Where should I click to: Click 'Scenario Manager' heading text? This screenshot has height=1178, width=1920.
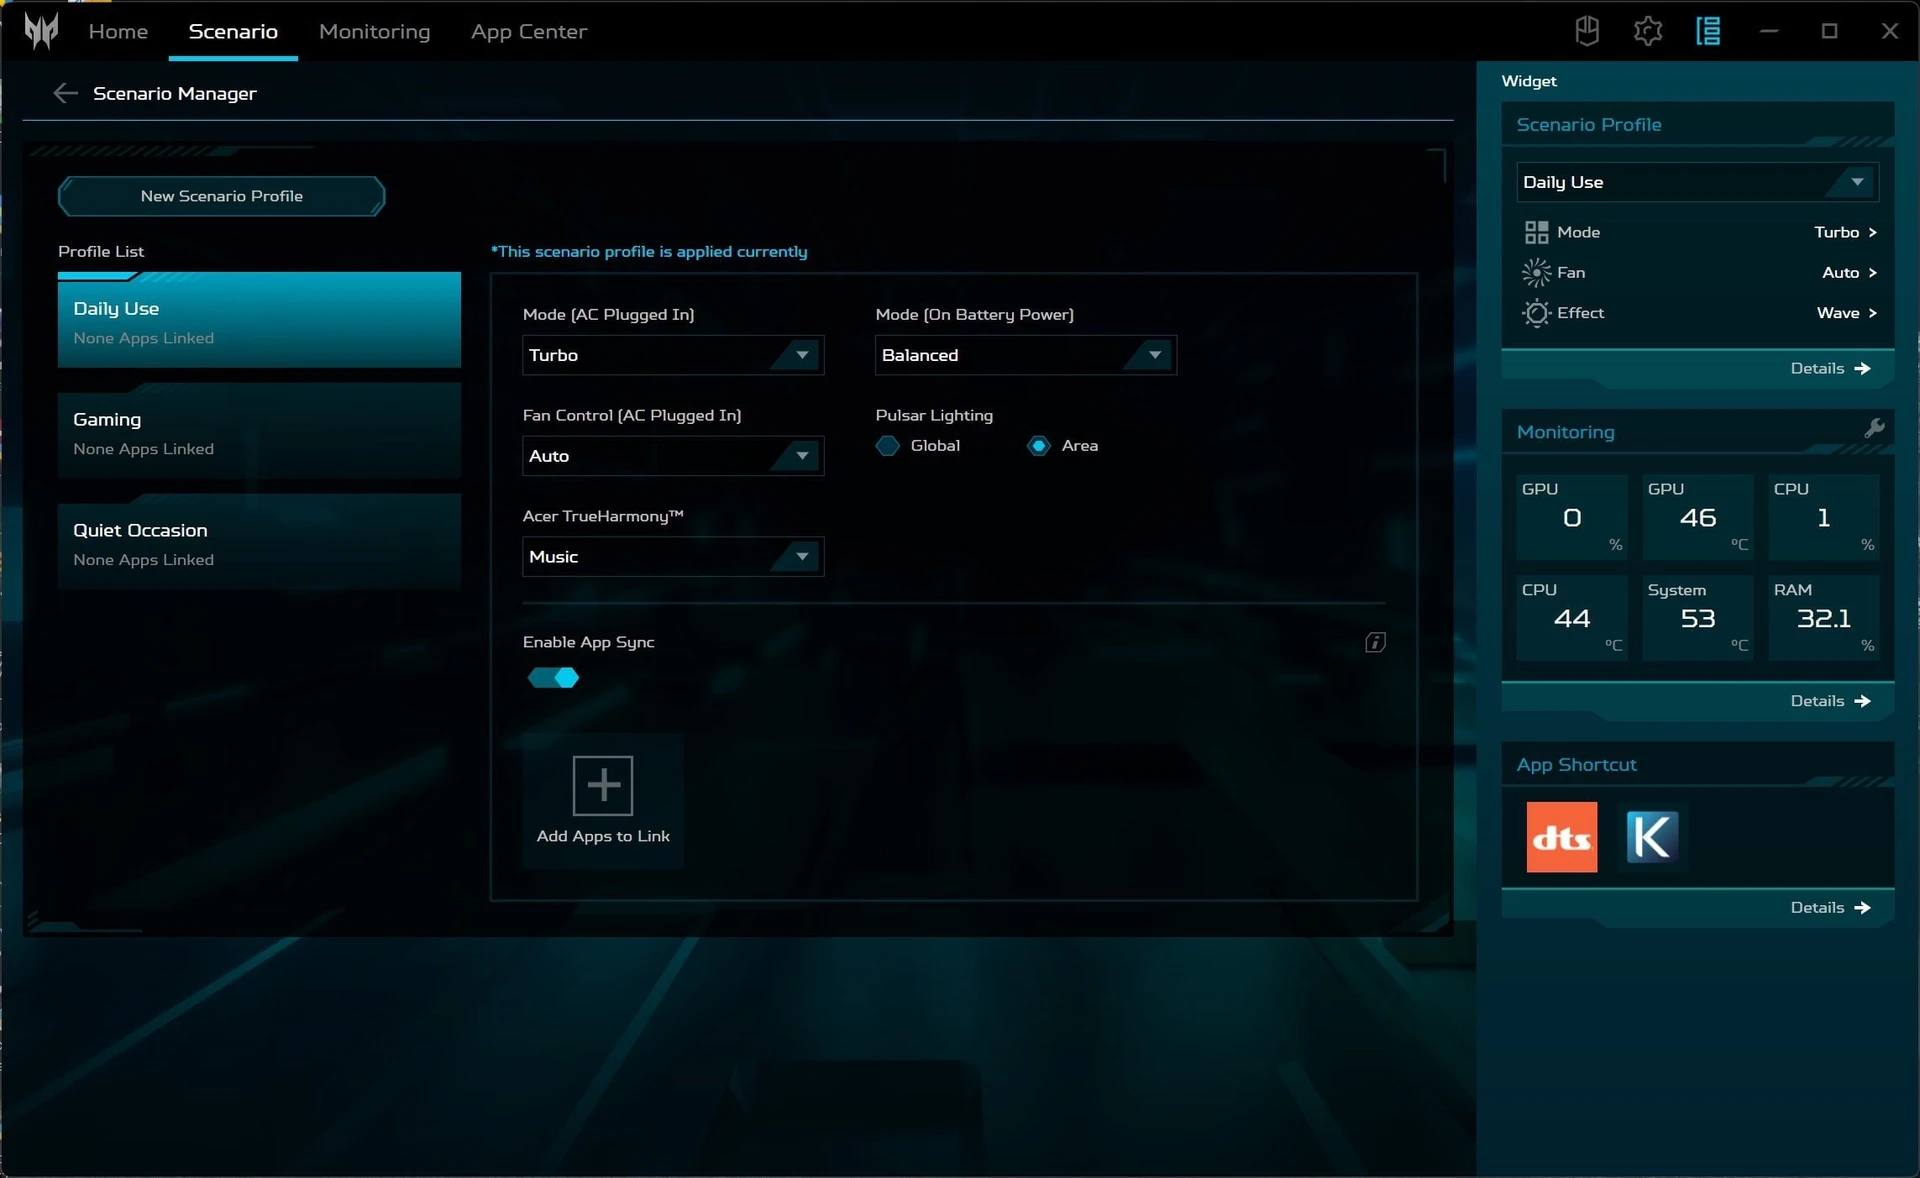[175, 93]
